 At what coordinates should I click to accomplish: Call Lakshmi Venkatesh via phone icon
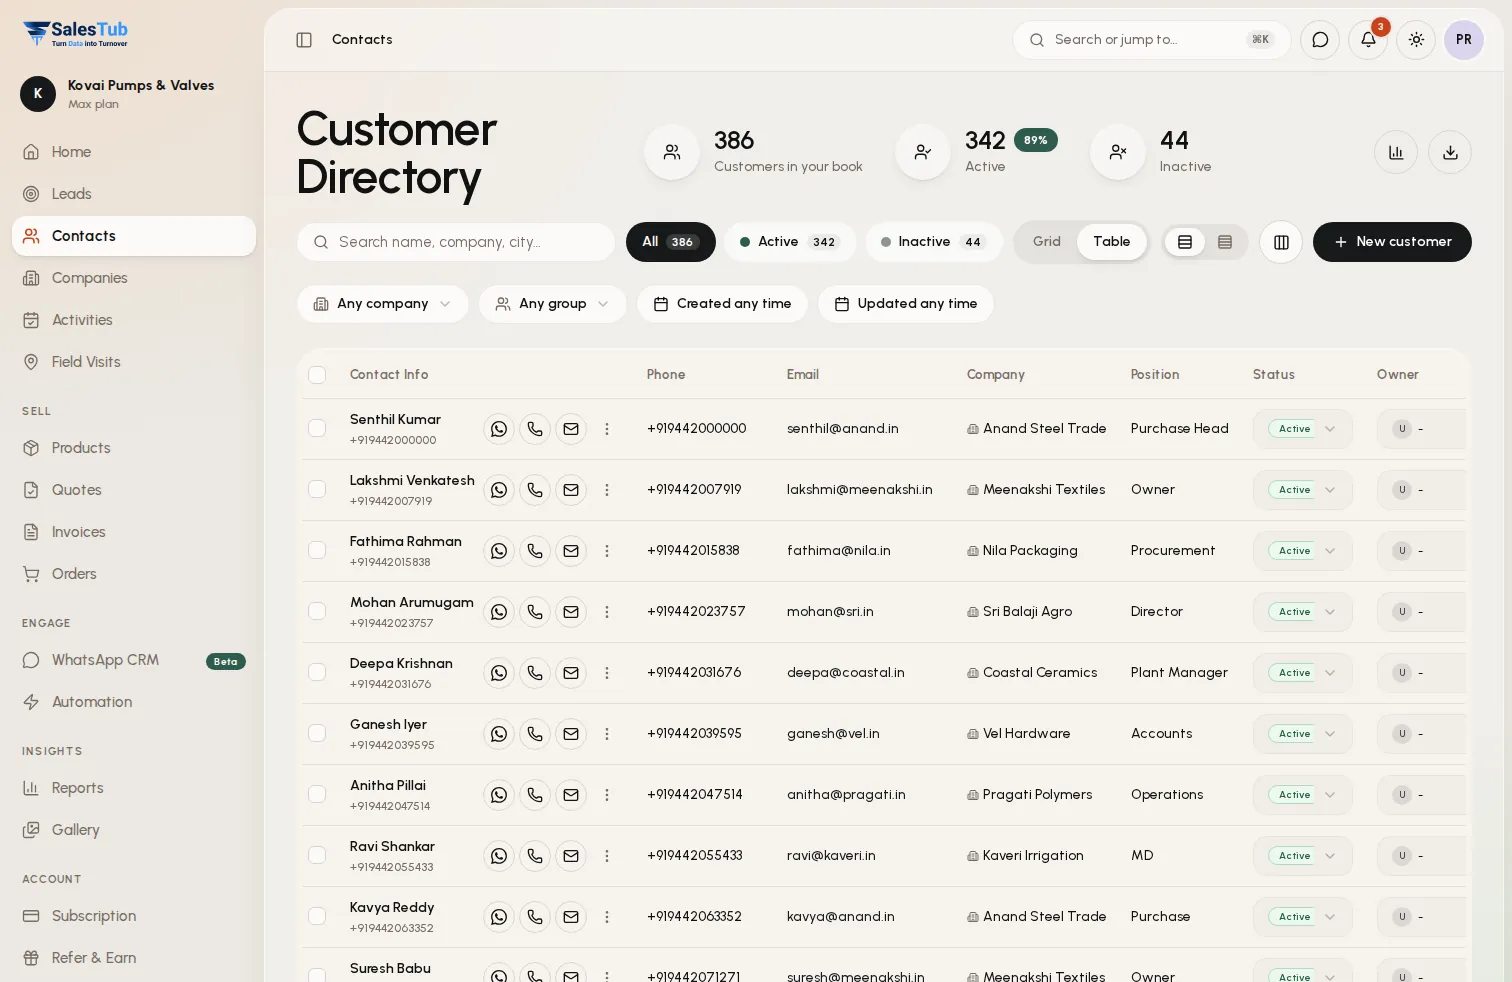click(x=535, y=490)
